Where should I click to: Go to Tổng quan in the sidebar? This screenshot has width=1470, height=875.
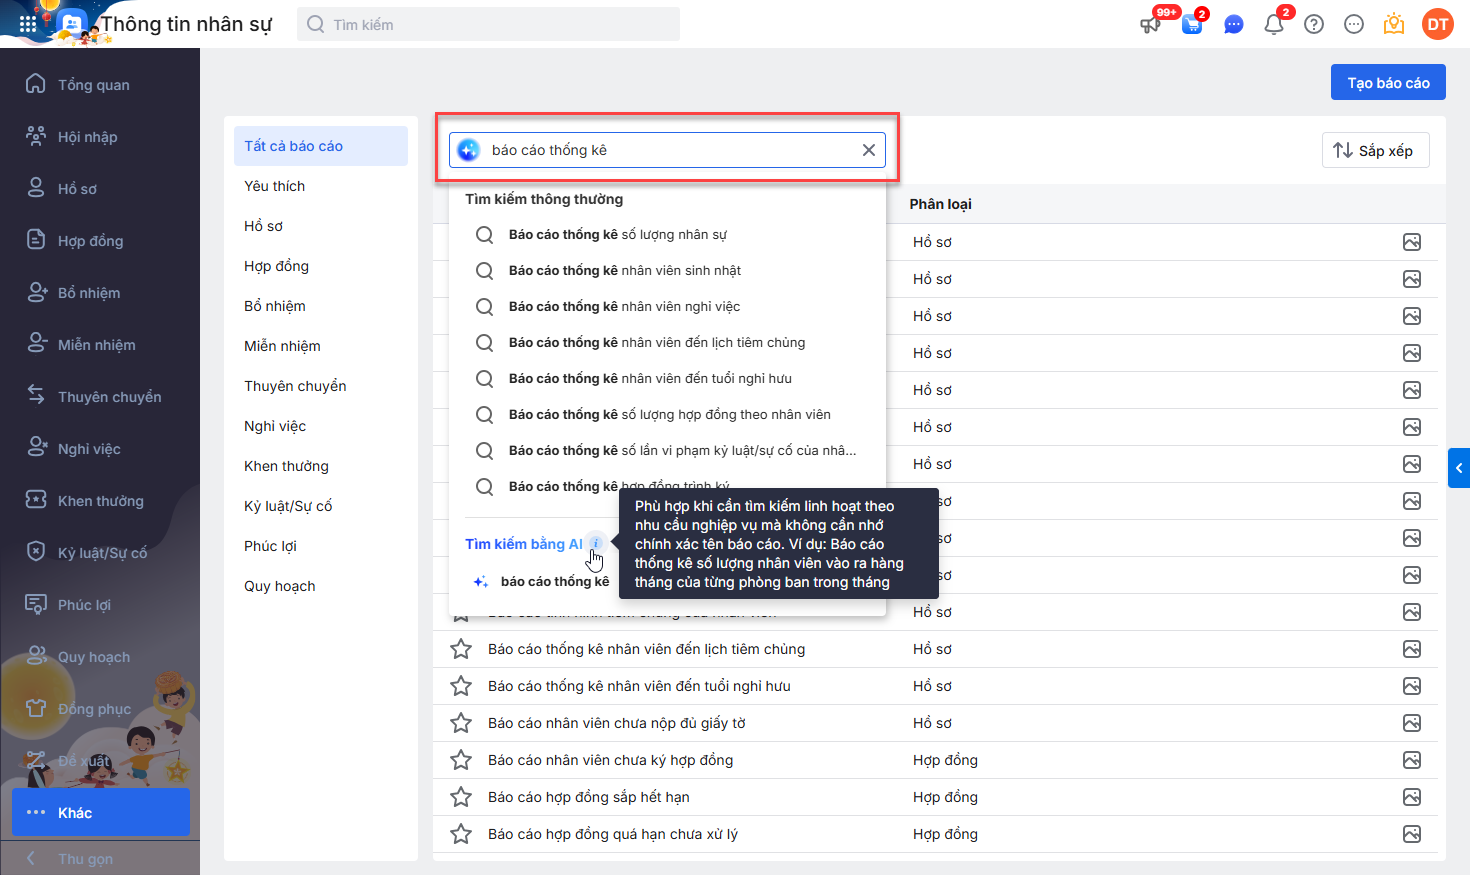click(100, 85)
